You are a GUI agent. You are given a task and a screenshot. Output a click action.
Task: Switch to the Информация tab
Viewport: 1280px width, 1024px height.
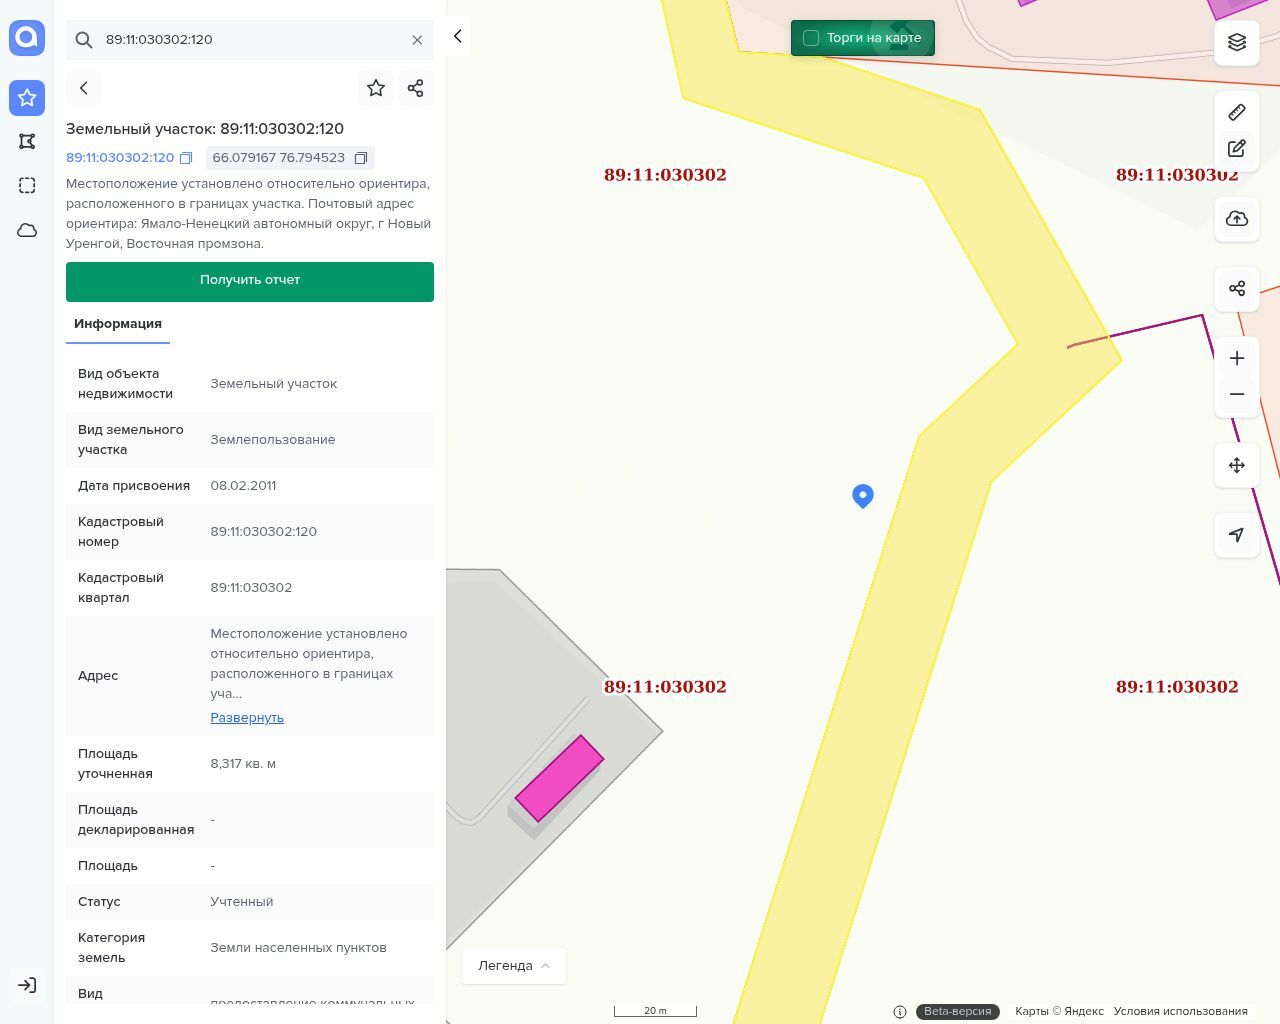click(x=118, y=324)
